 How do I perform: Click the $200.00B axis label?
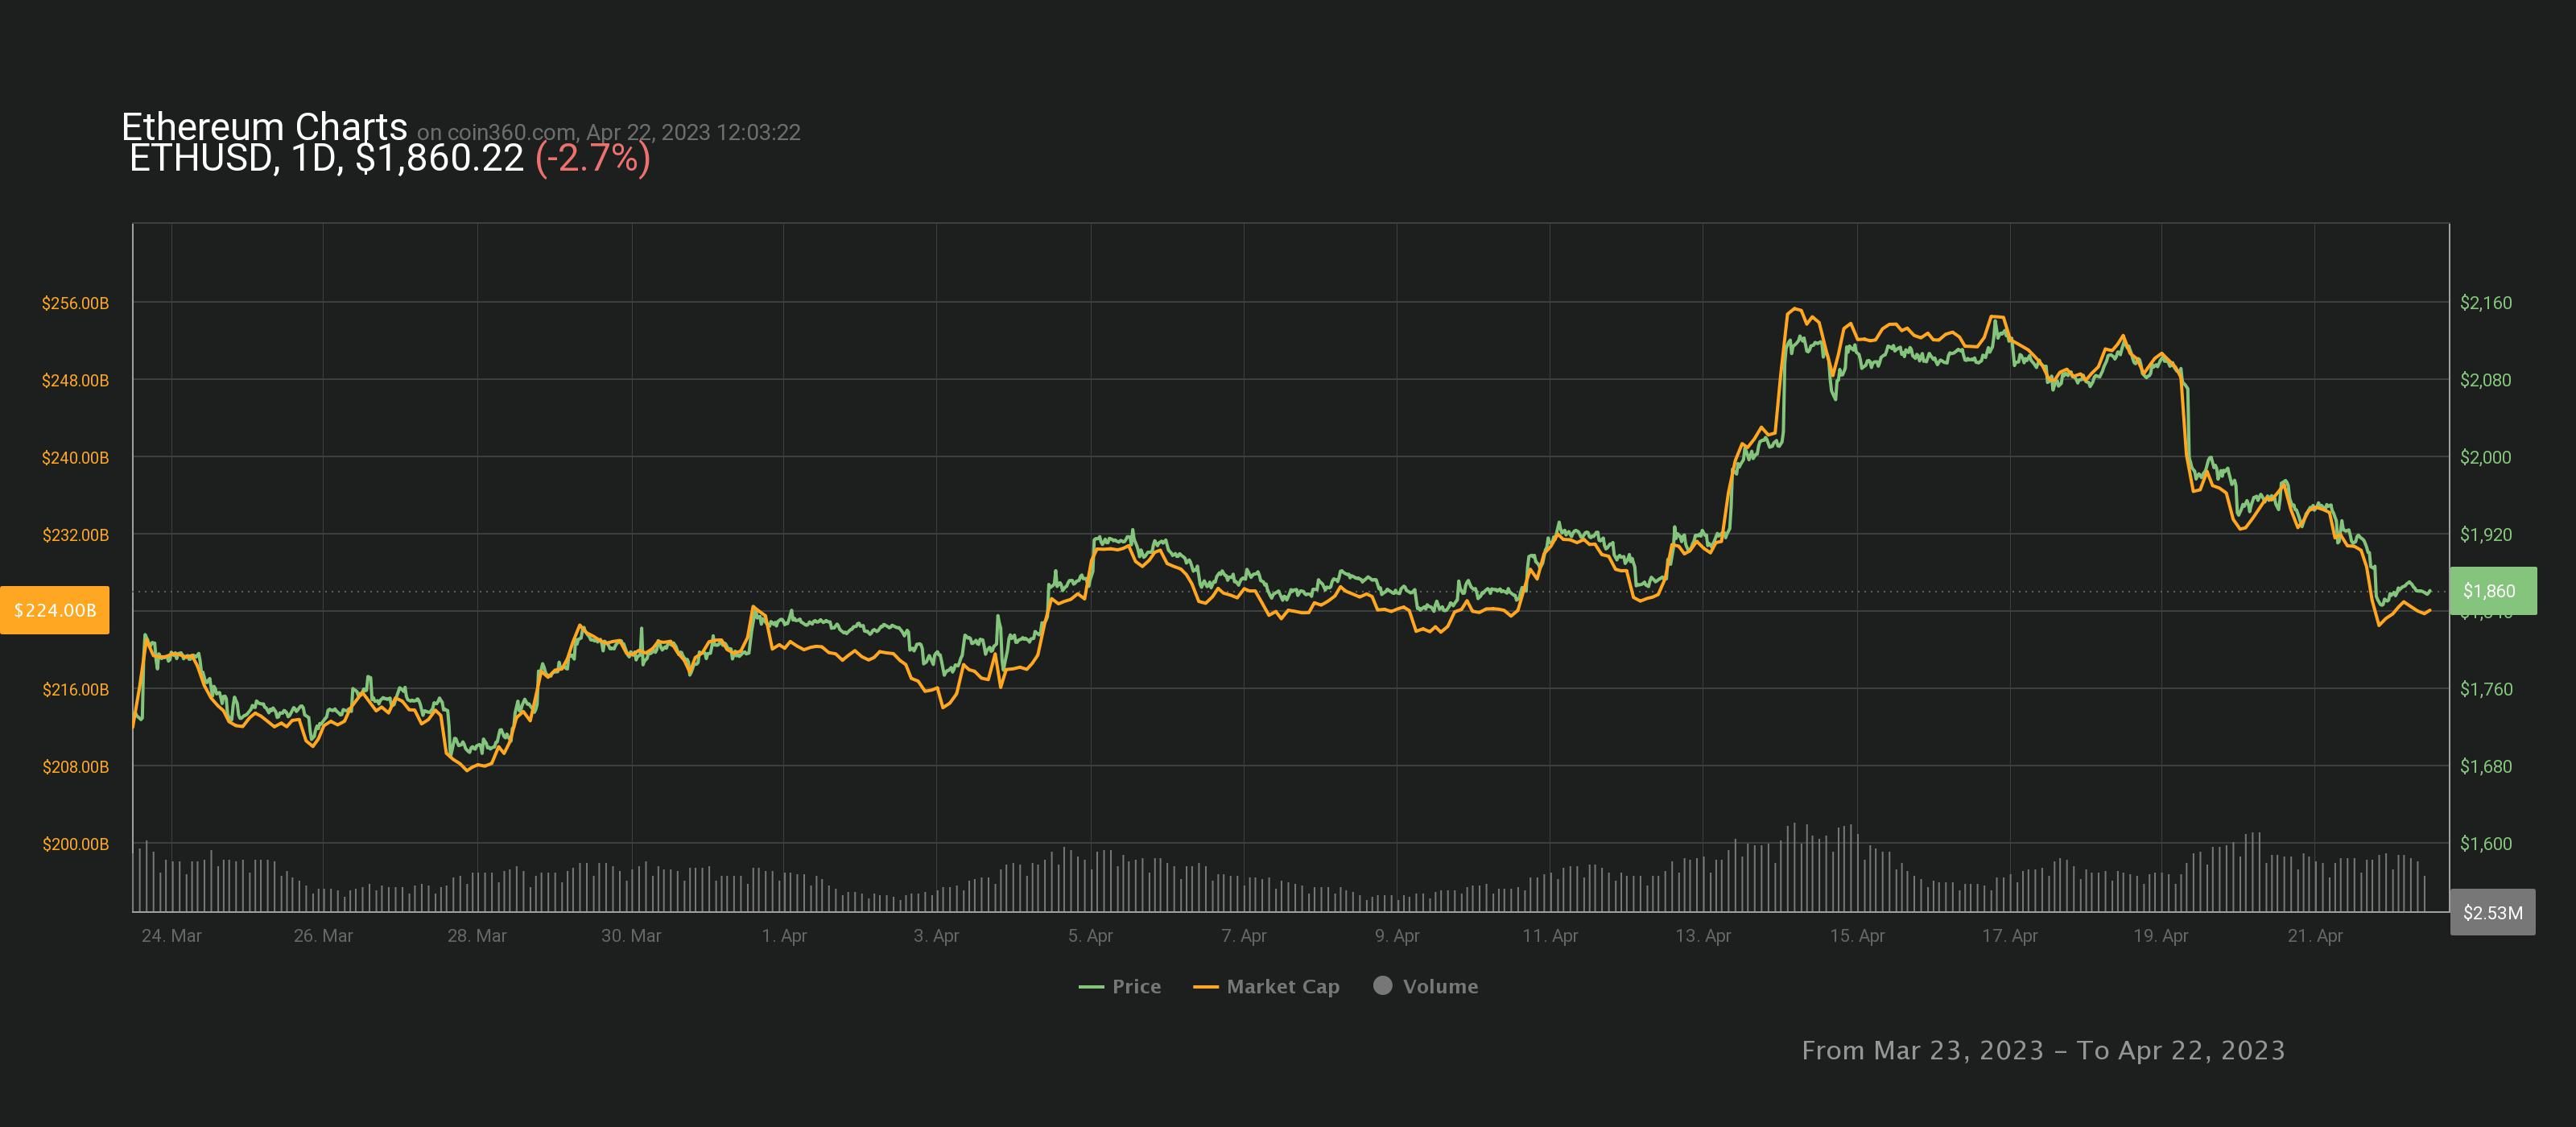(x=75, y=844)
